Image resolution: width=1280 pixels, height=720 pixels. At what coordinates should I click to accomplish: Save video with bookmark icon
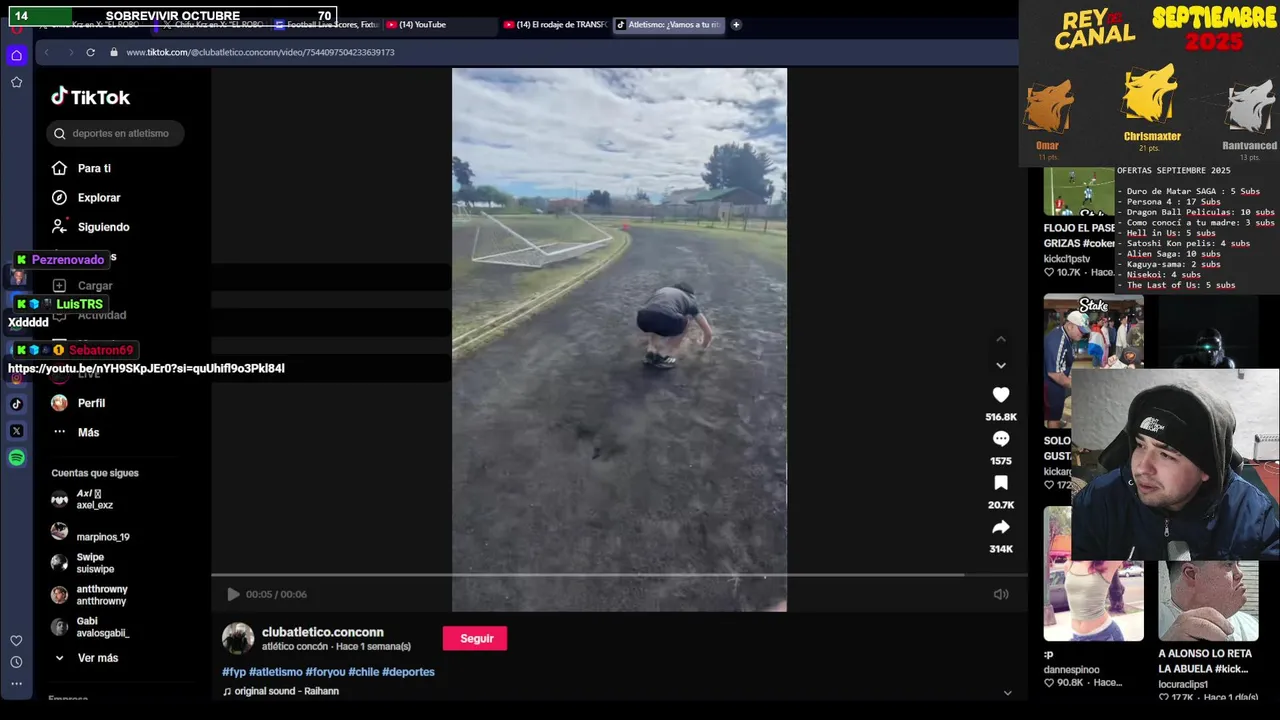1001,483
